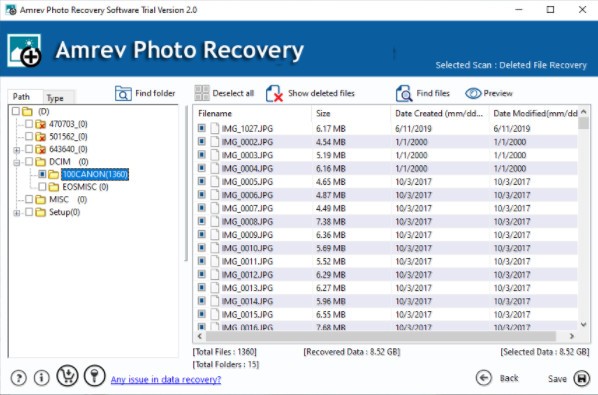Click the Find files magnifier icon
Screen dimensions: 598x395
tap(404, 93)
